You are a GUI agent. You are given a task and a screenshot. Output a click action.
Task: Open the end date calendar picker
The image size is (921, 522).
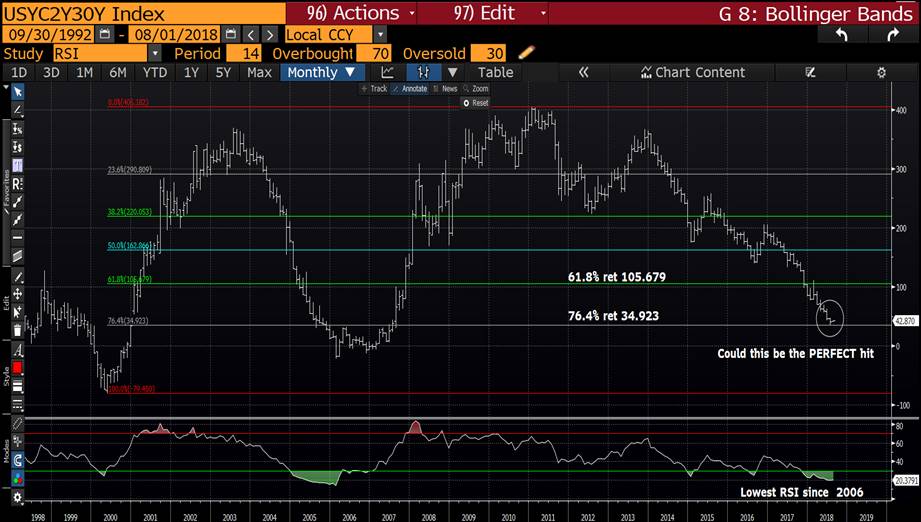click(x=231, y=34)
